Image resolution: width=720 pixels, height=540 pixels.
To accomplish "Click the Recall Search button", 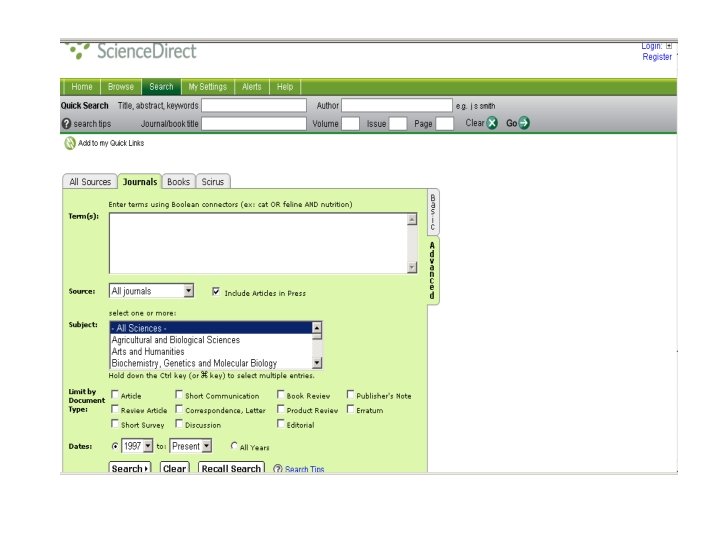I will point(231,468).
